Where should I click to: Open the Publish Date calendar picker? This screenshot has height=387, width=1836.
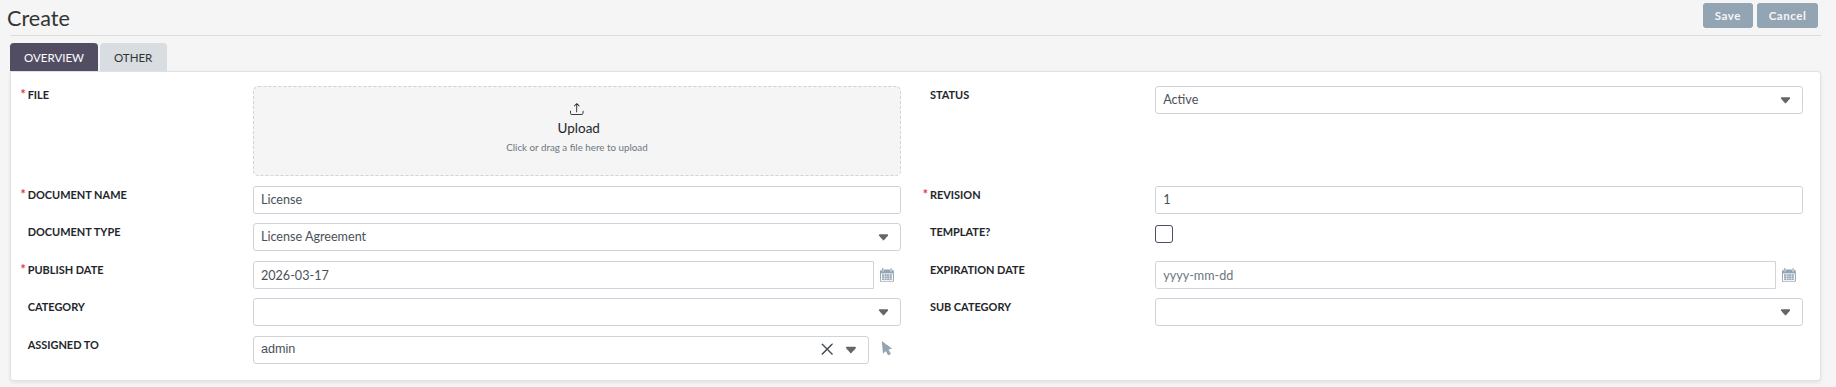[x=887, y=275]
